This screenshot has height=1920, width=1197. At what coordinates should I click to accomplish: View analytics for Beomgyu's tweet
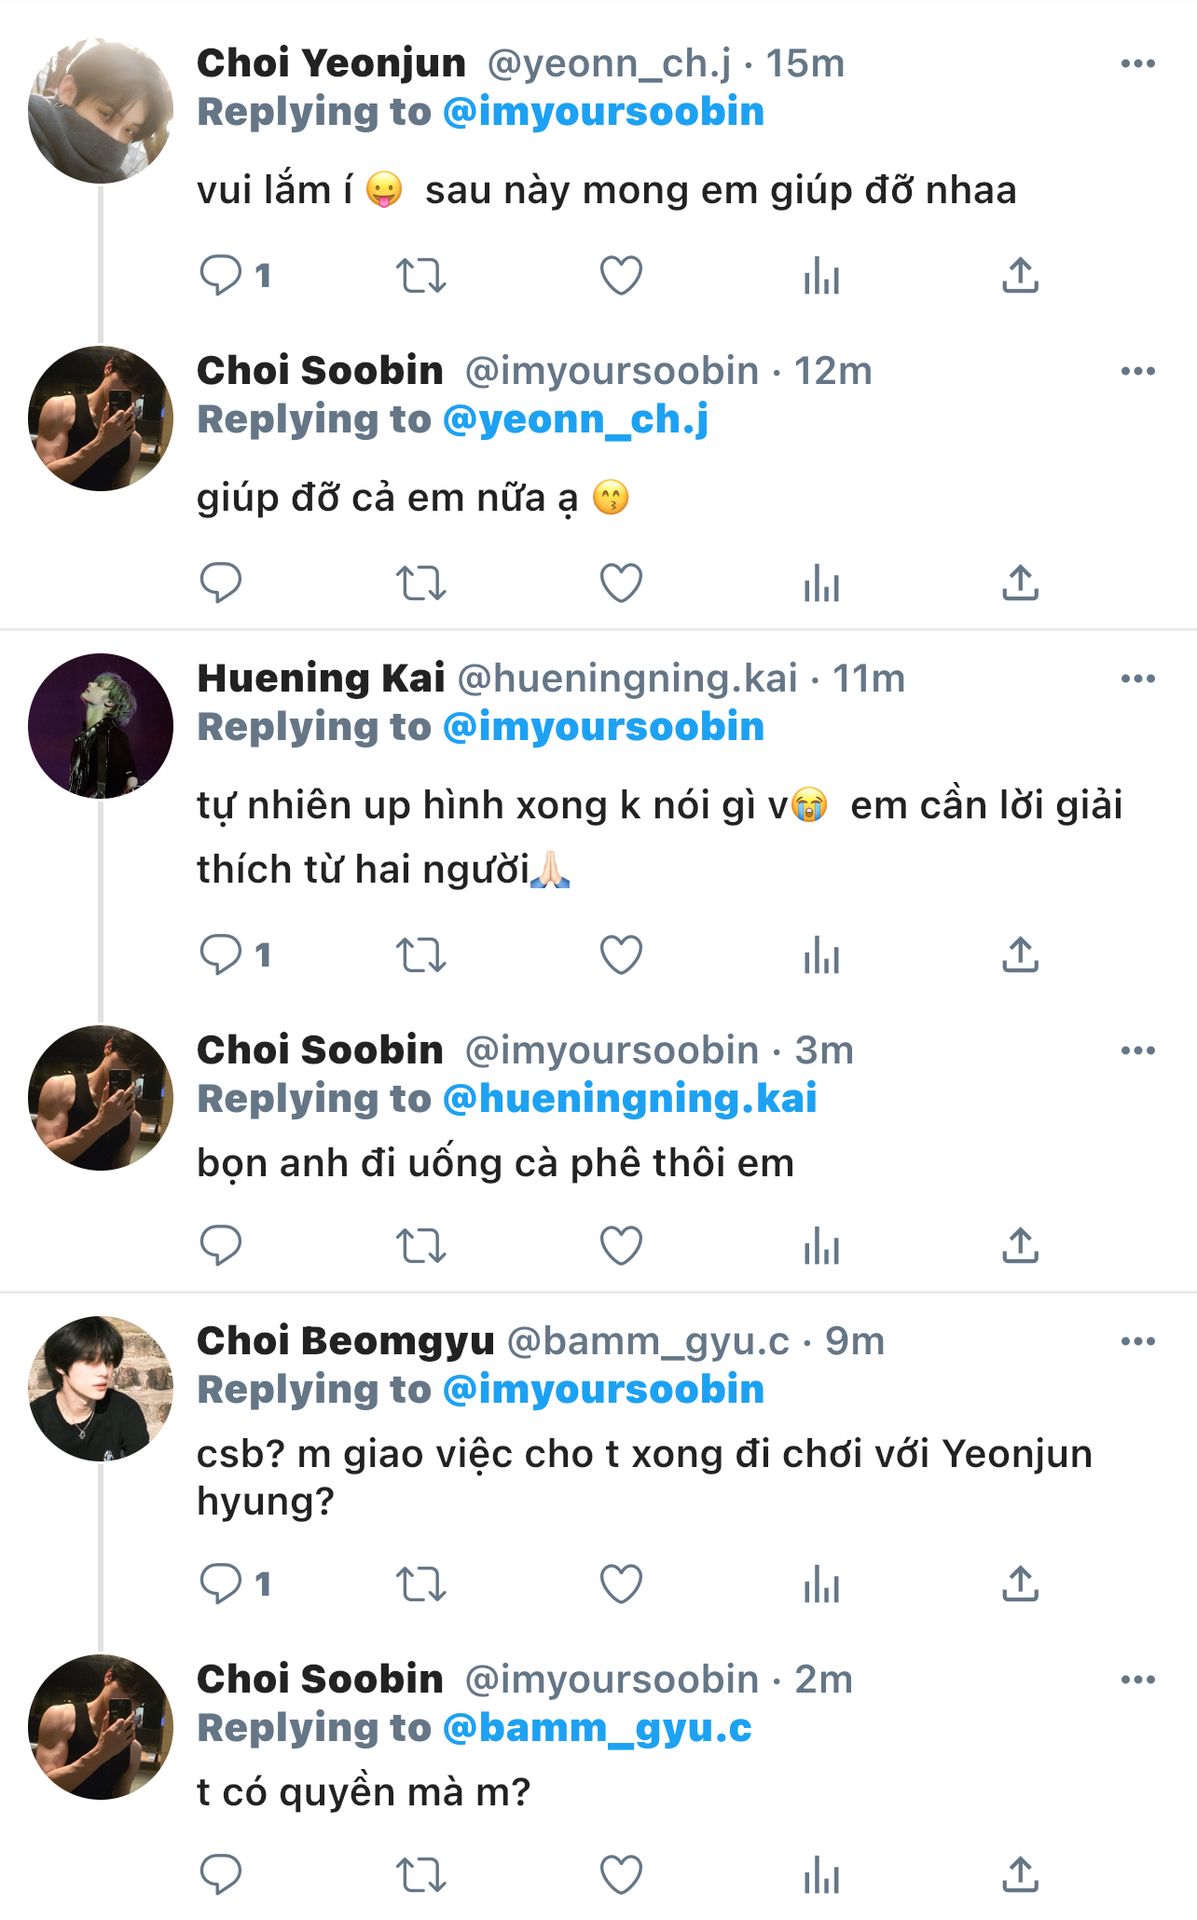(x=821, y=1584)
